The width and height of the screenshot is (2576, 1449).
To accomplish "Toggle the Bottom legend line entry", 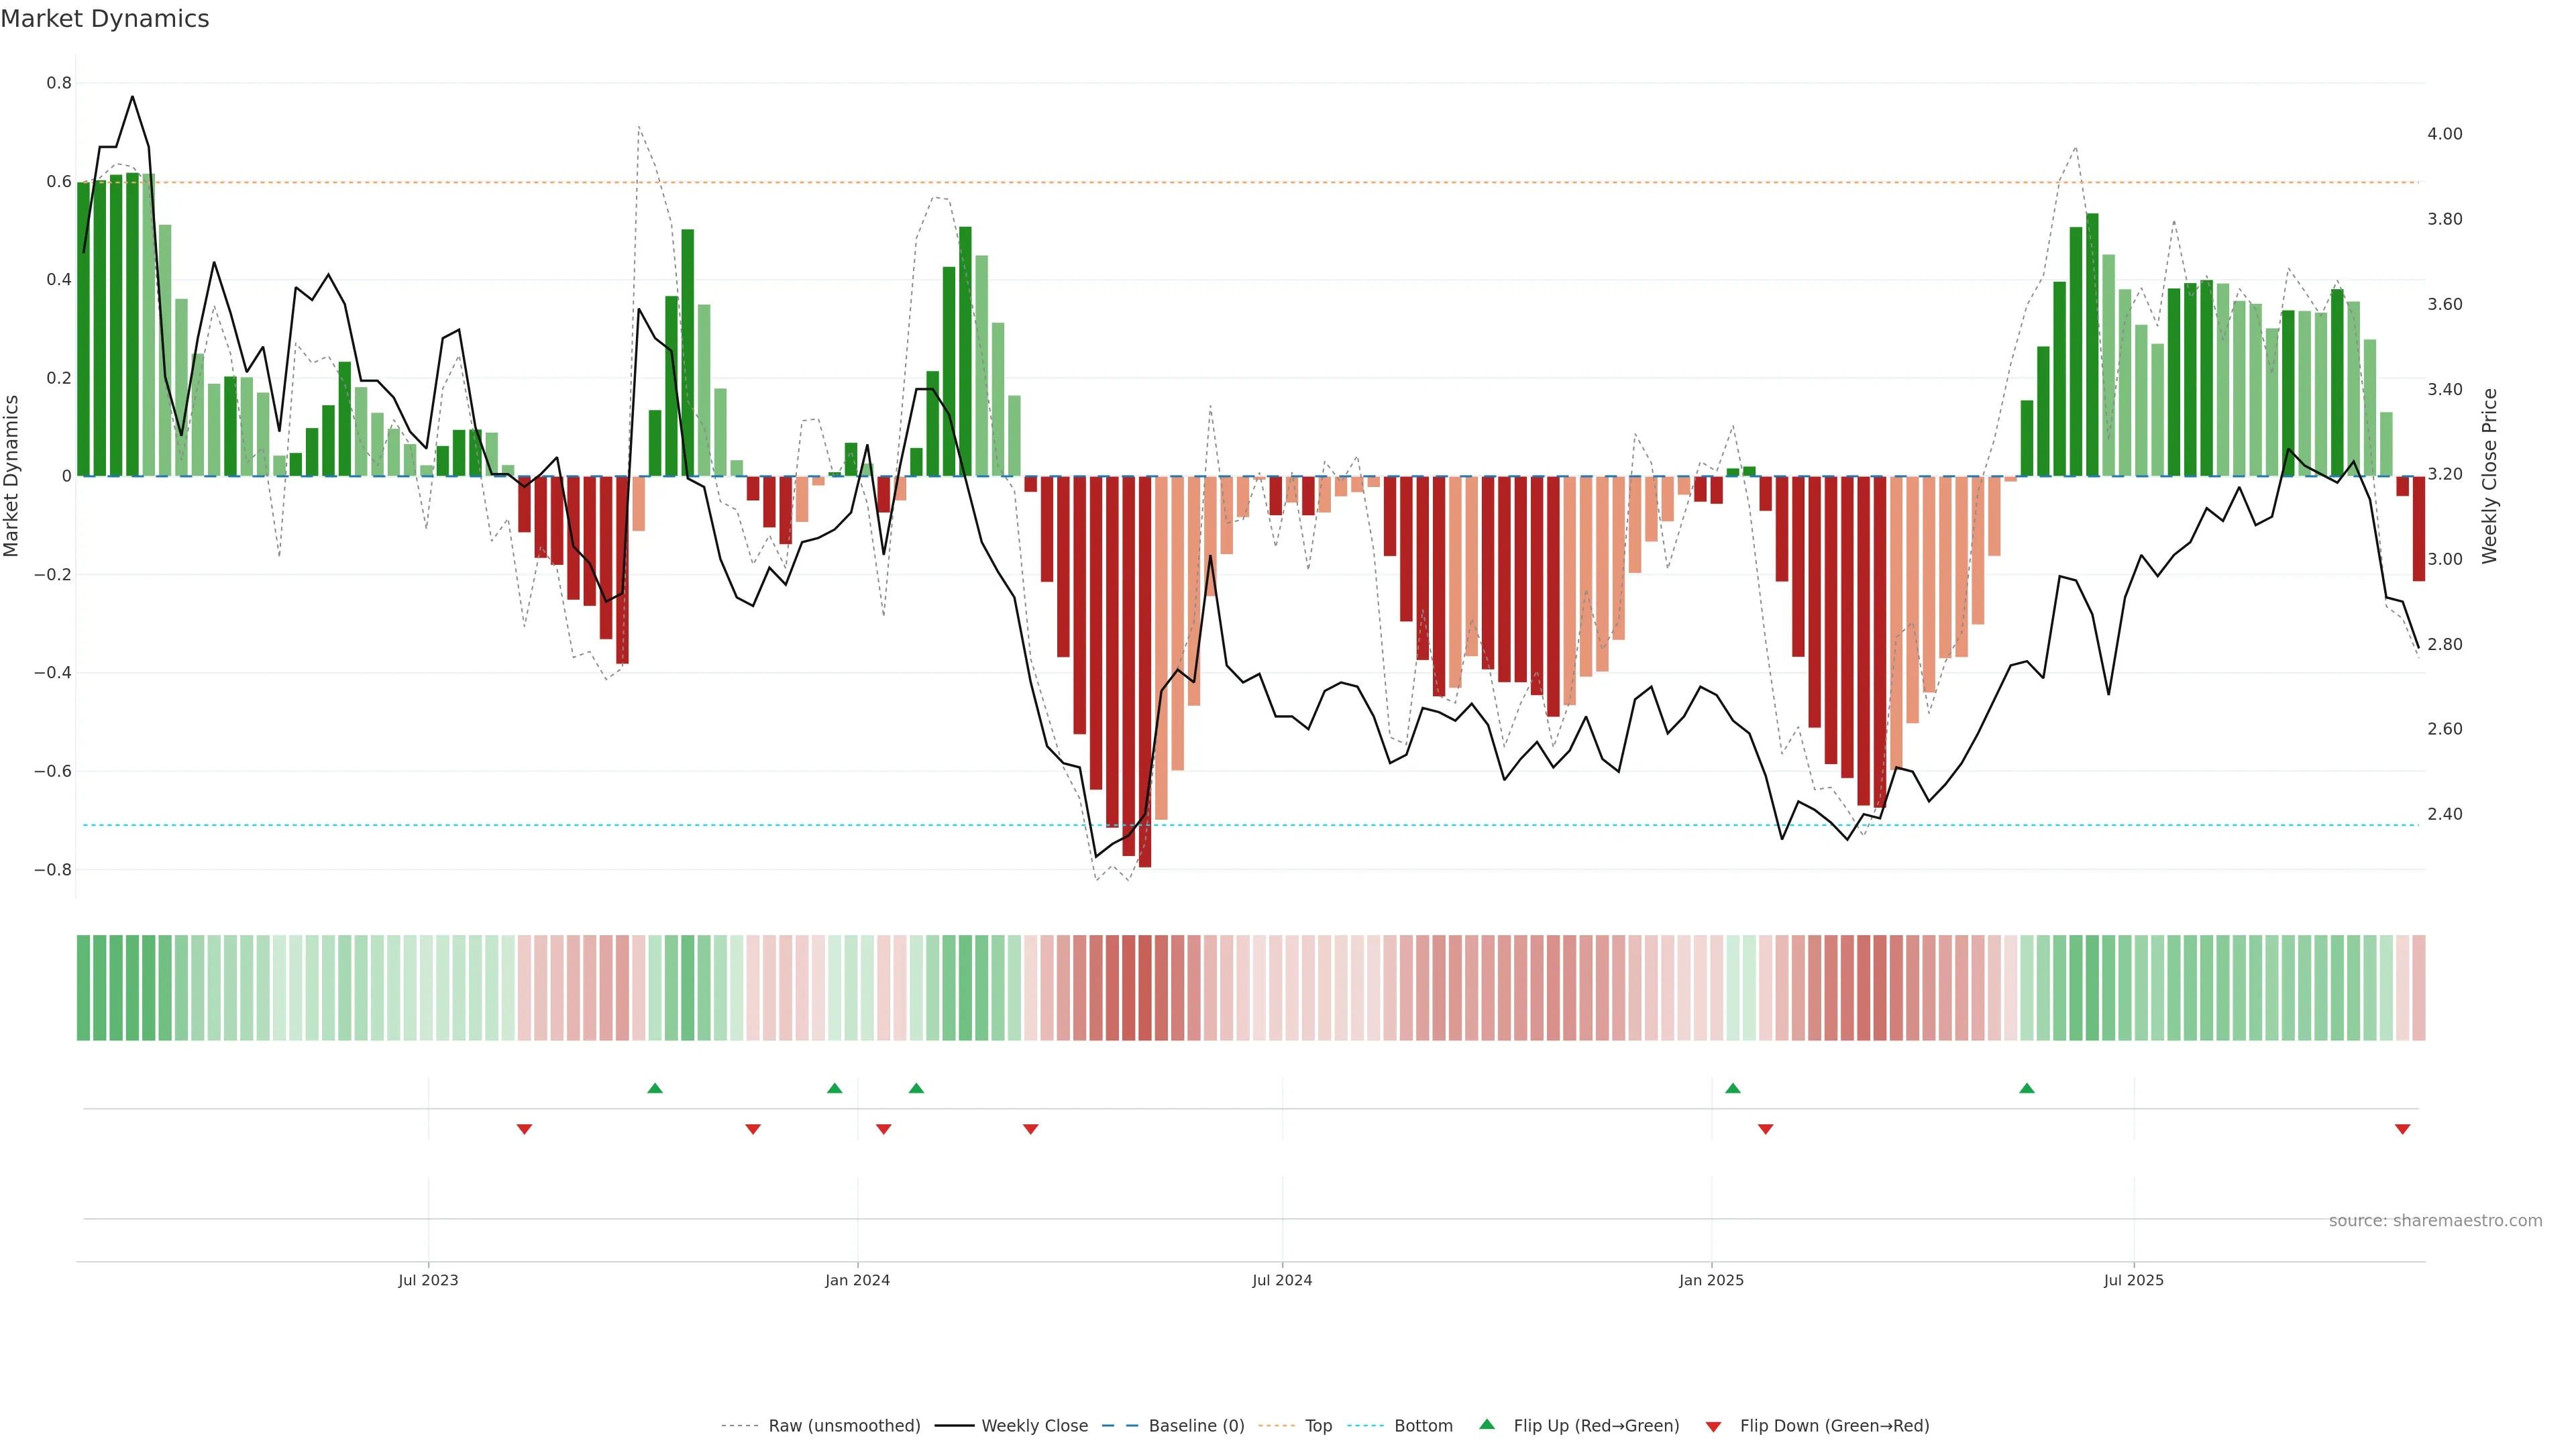I will [1423, 1426].
